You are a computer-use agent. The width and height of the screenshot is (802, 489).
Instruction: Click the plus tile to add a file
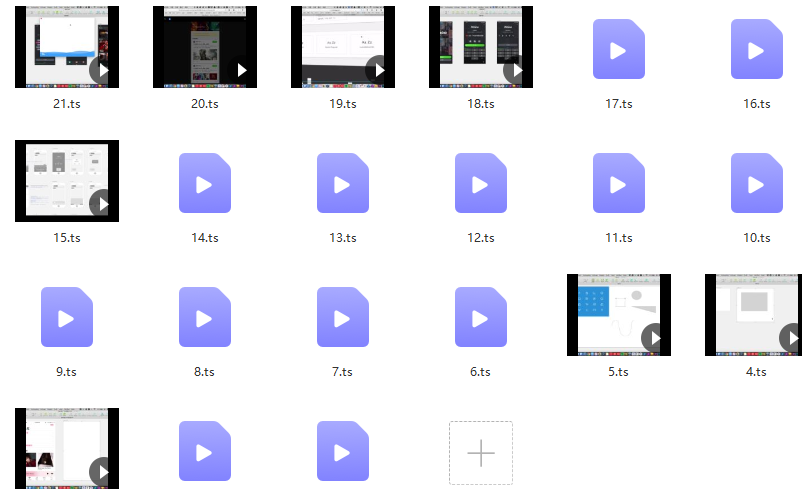click(480, 453)
